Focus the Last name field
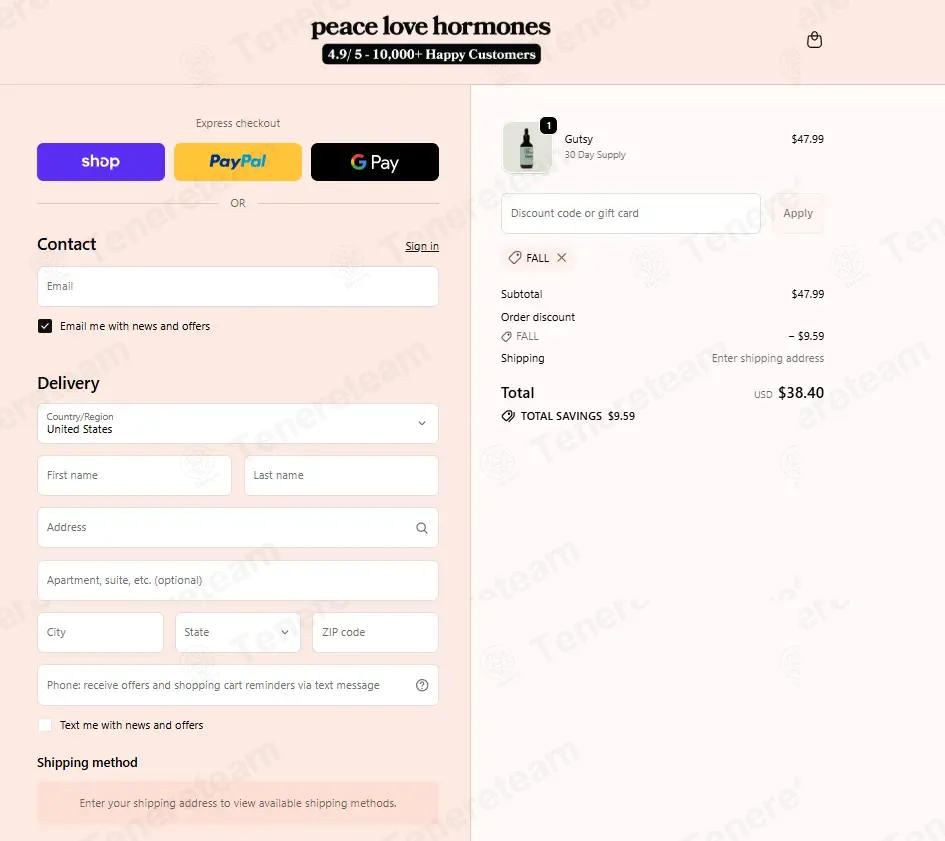Image resolution: width=945 pixels, height=841 pixels. [x=341, y=475]
